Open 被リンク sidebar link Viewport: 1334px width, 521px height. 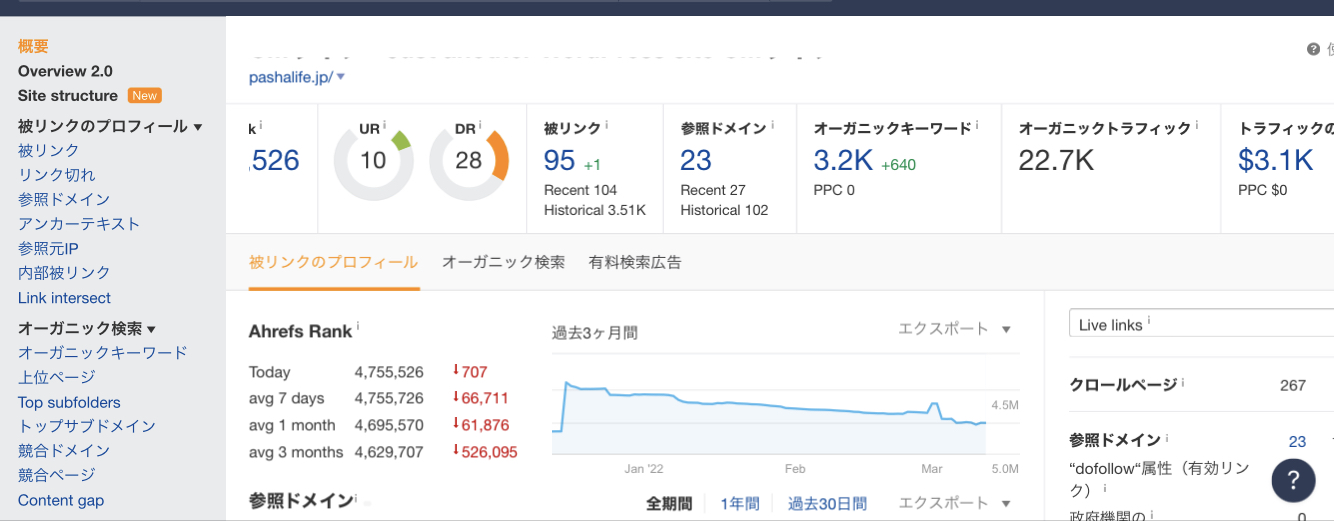(x=49, y=151)
